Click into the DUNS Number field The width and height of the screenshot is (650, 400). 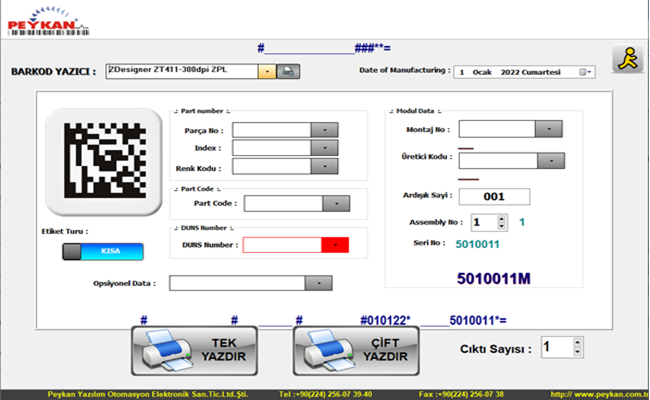[x=282, y=245]
